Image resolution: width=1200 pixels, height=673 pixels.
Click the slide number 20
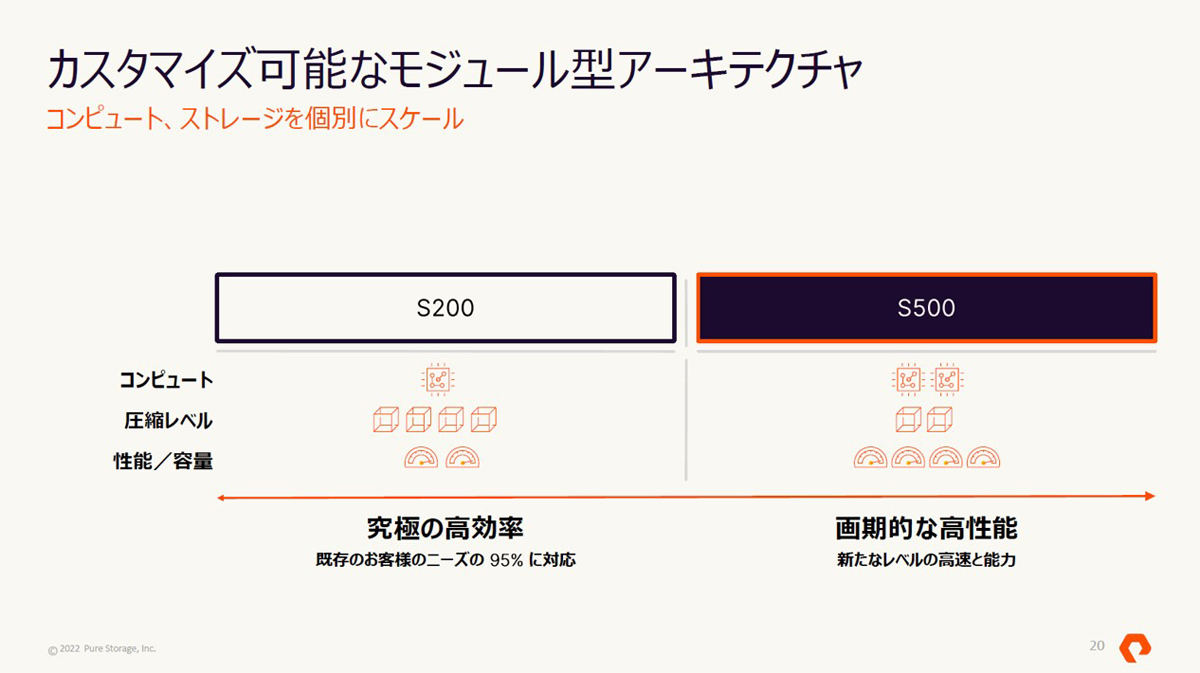pos(1097,646)
